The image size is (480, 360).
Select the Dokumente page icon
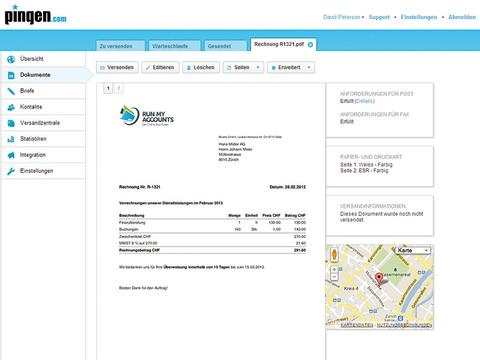11,75
